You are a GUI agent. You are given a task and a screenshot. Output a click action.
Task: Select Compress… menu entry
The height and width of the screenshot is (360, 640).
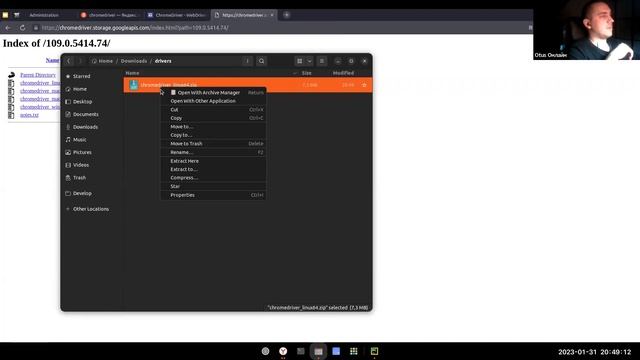click(x=213, y=178)
